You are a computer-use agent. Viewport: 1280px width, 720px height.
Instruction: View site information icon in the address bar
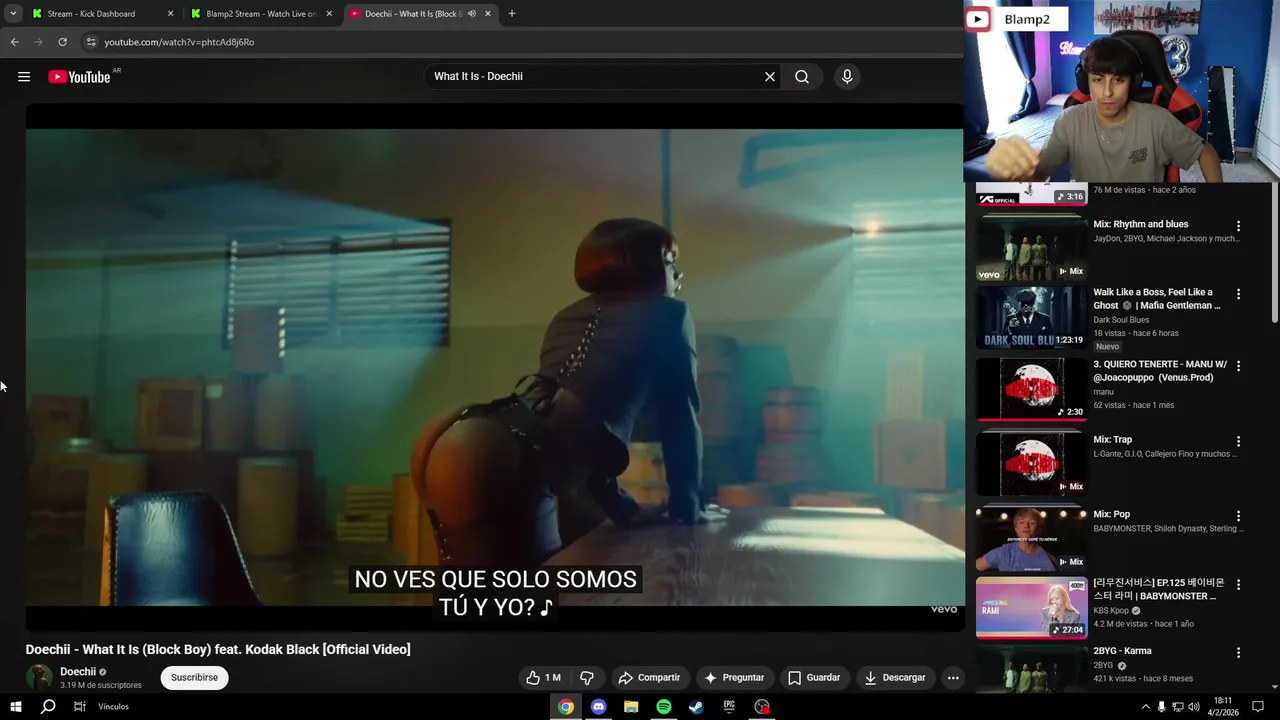(x=90, y=42)
